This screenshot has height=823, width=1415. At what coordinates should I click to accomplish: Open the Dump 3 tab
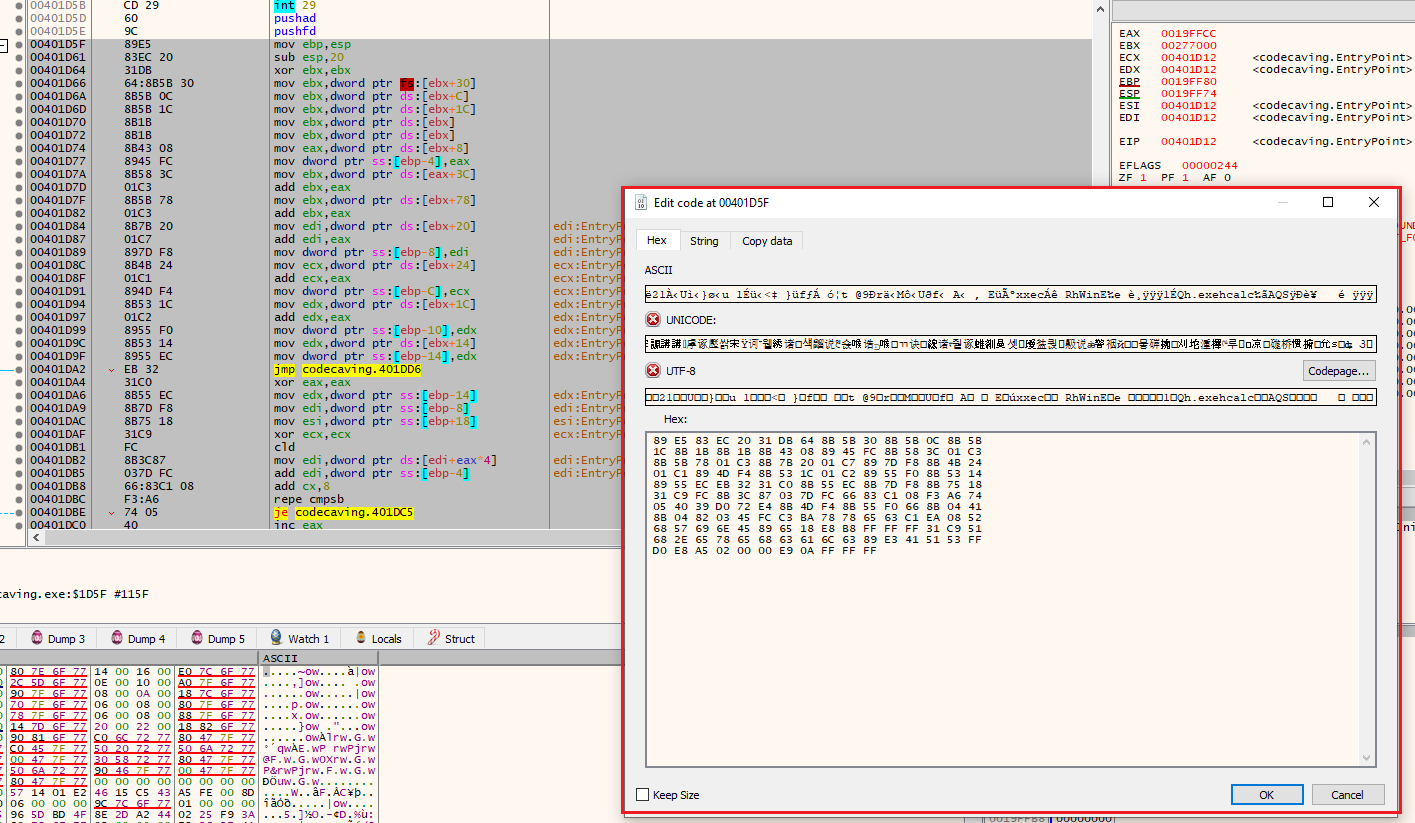[x=58, y=638]
